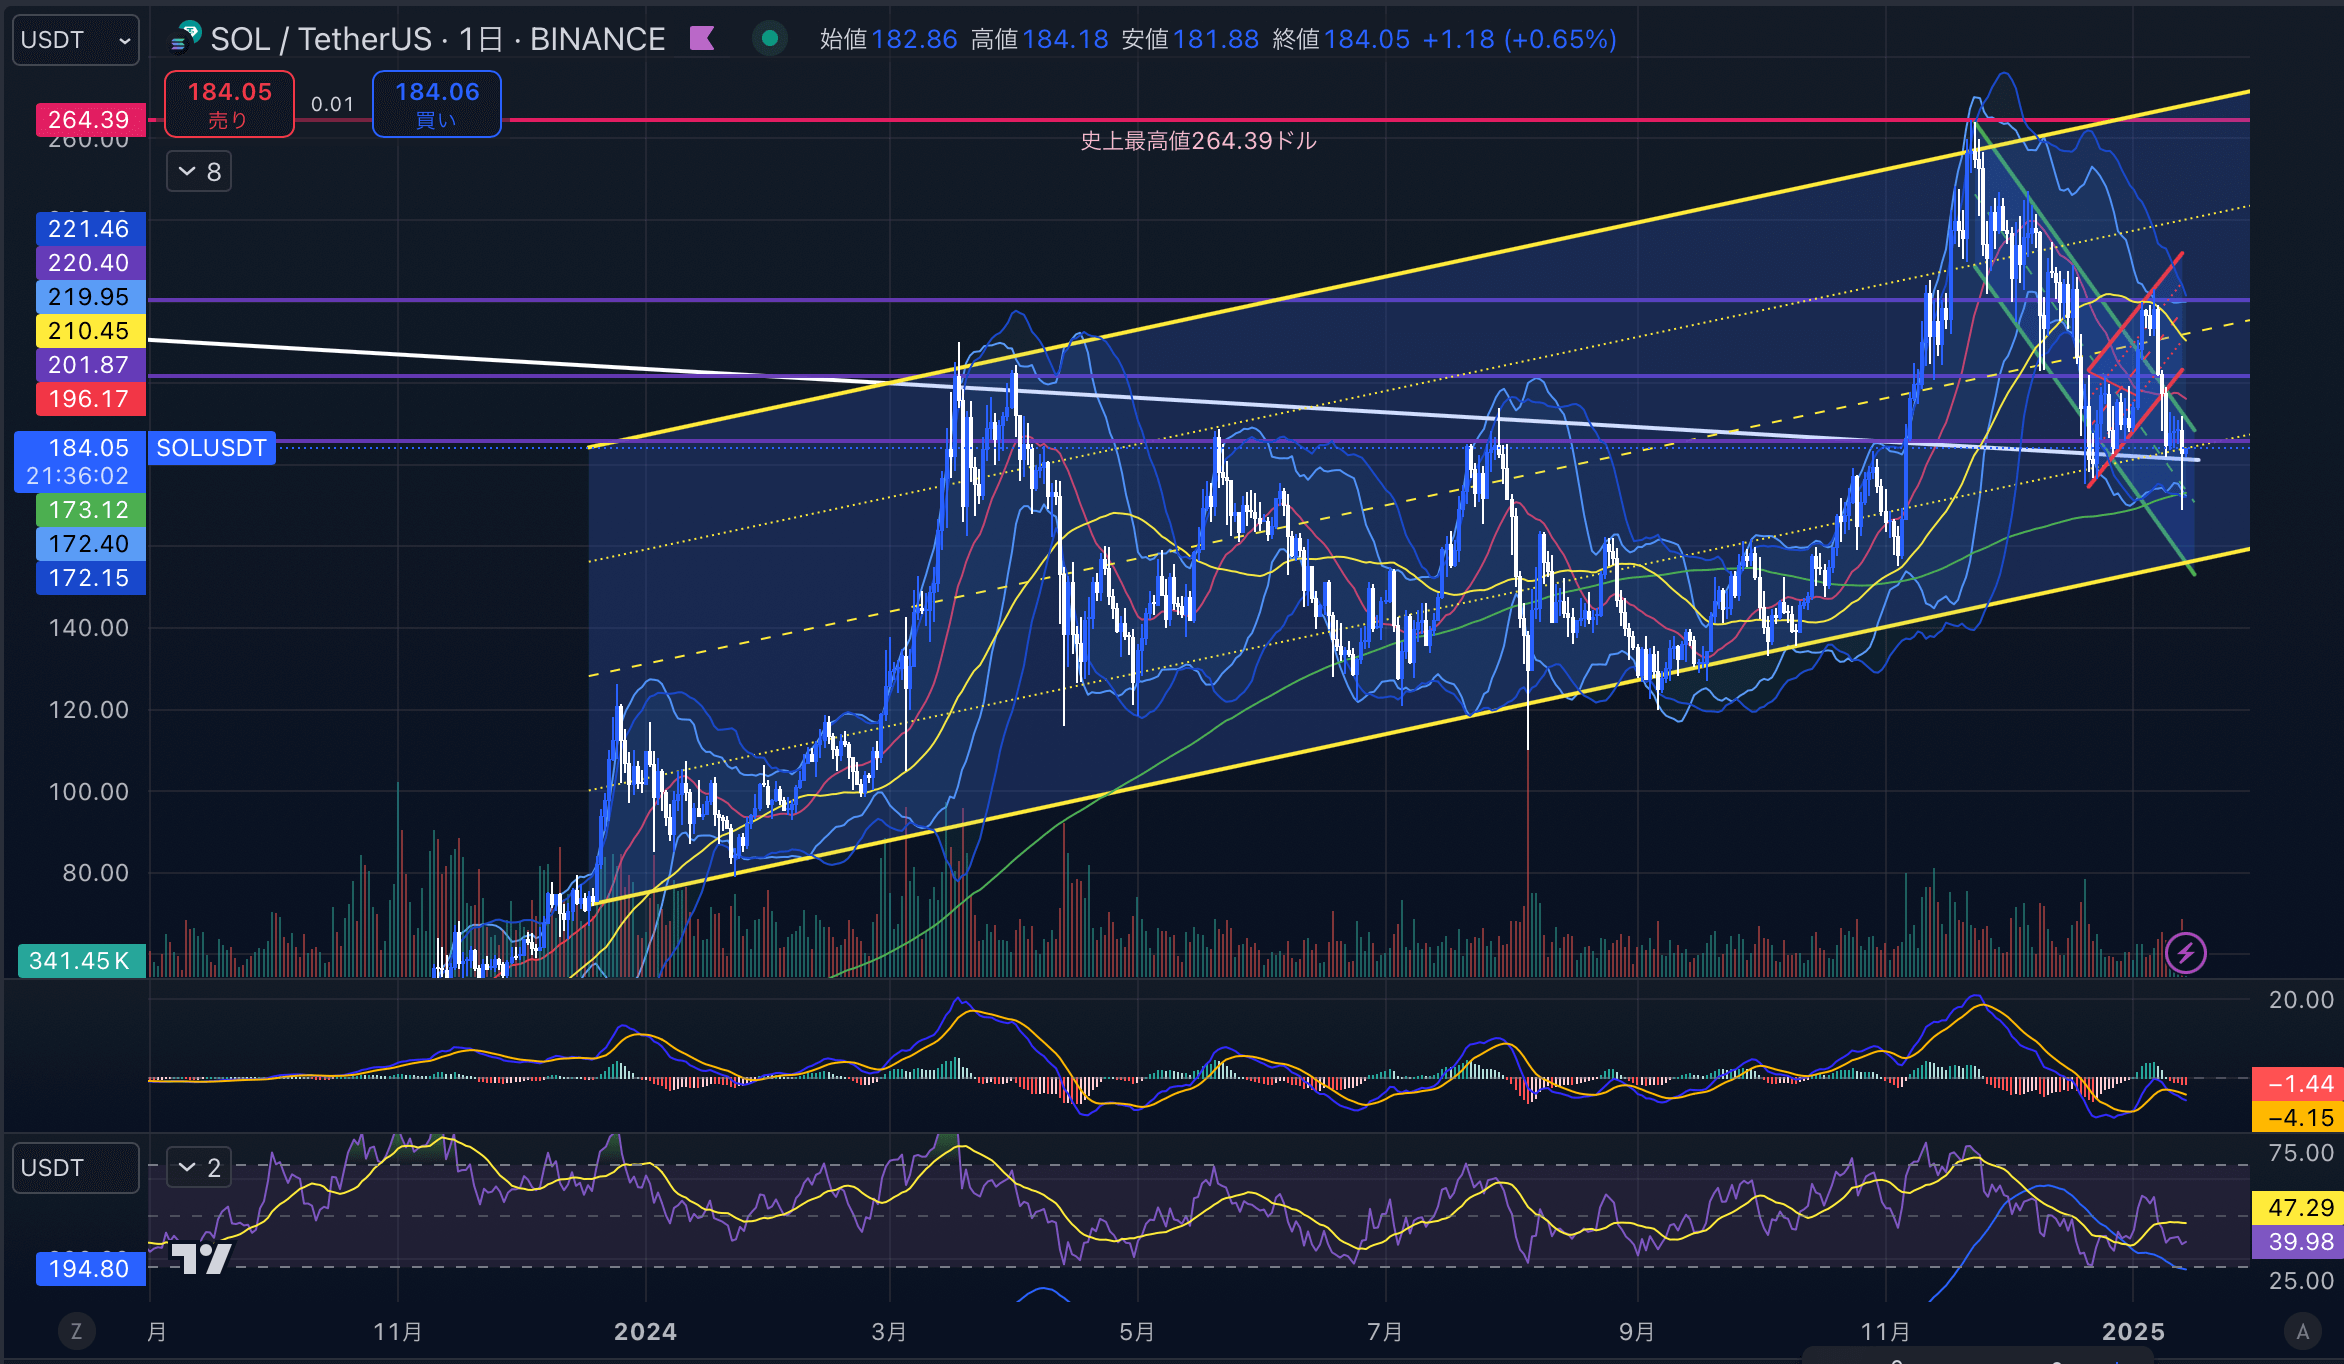This screenshot has width=2344, height=1364.
Task: Open timezone settings Z button
Action: (x=76, y=1331)
